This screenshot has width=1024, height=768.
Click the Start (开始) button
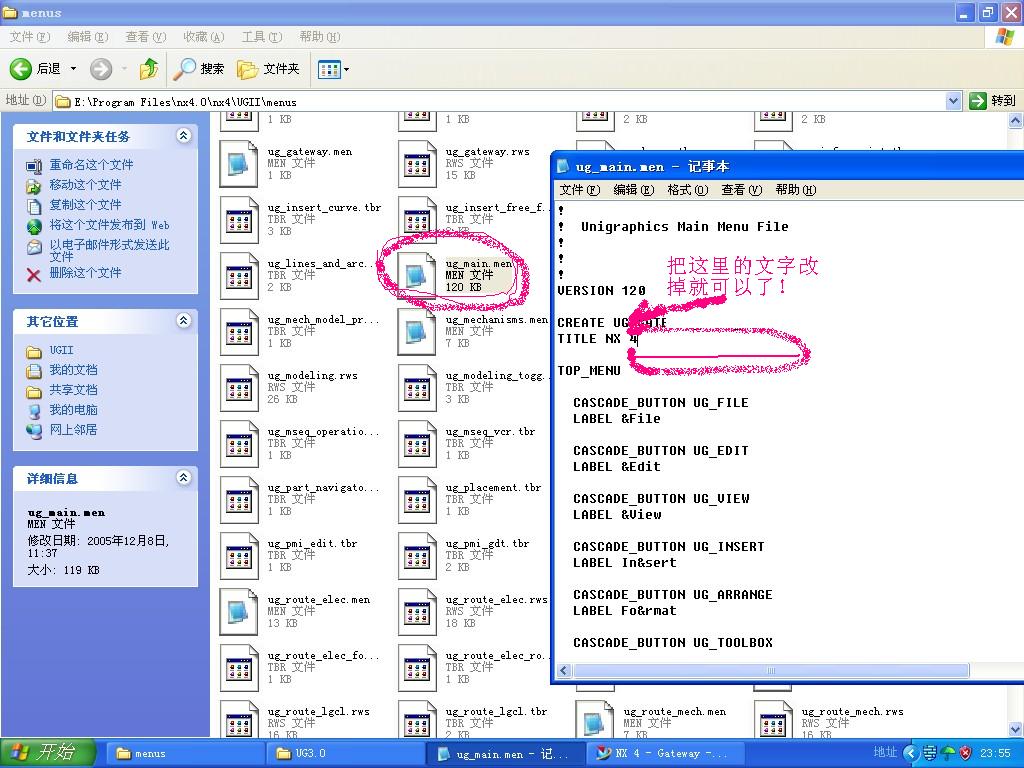(47, 753)
